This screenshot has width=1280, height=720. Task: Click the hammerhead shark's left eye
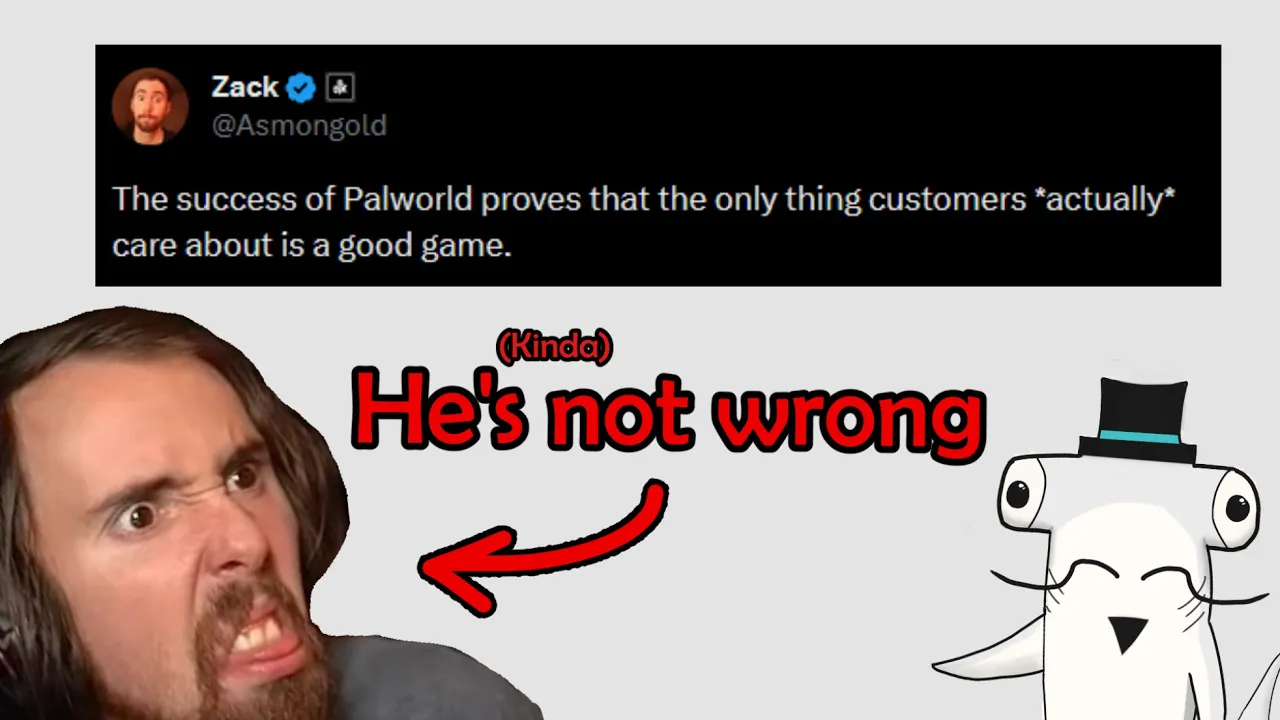(1018, 494)
